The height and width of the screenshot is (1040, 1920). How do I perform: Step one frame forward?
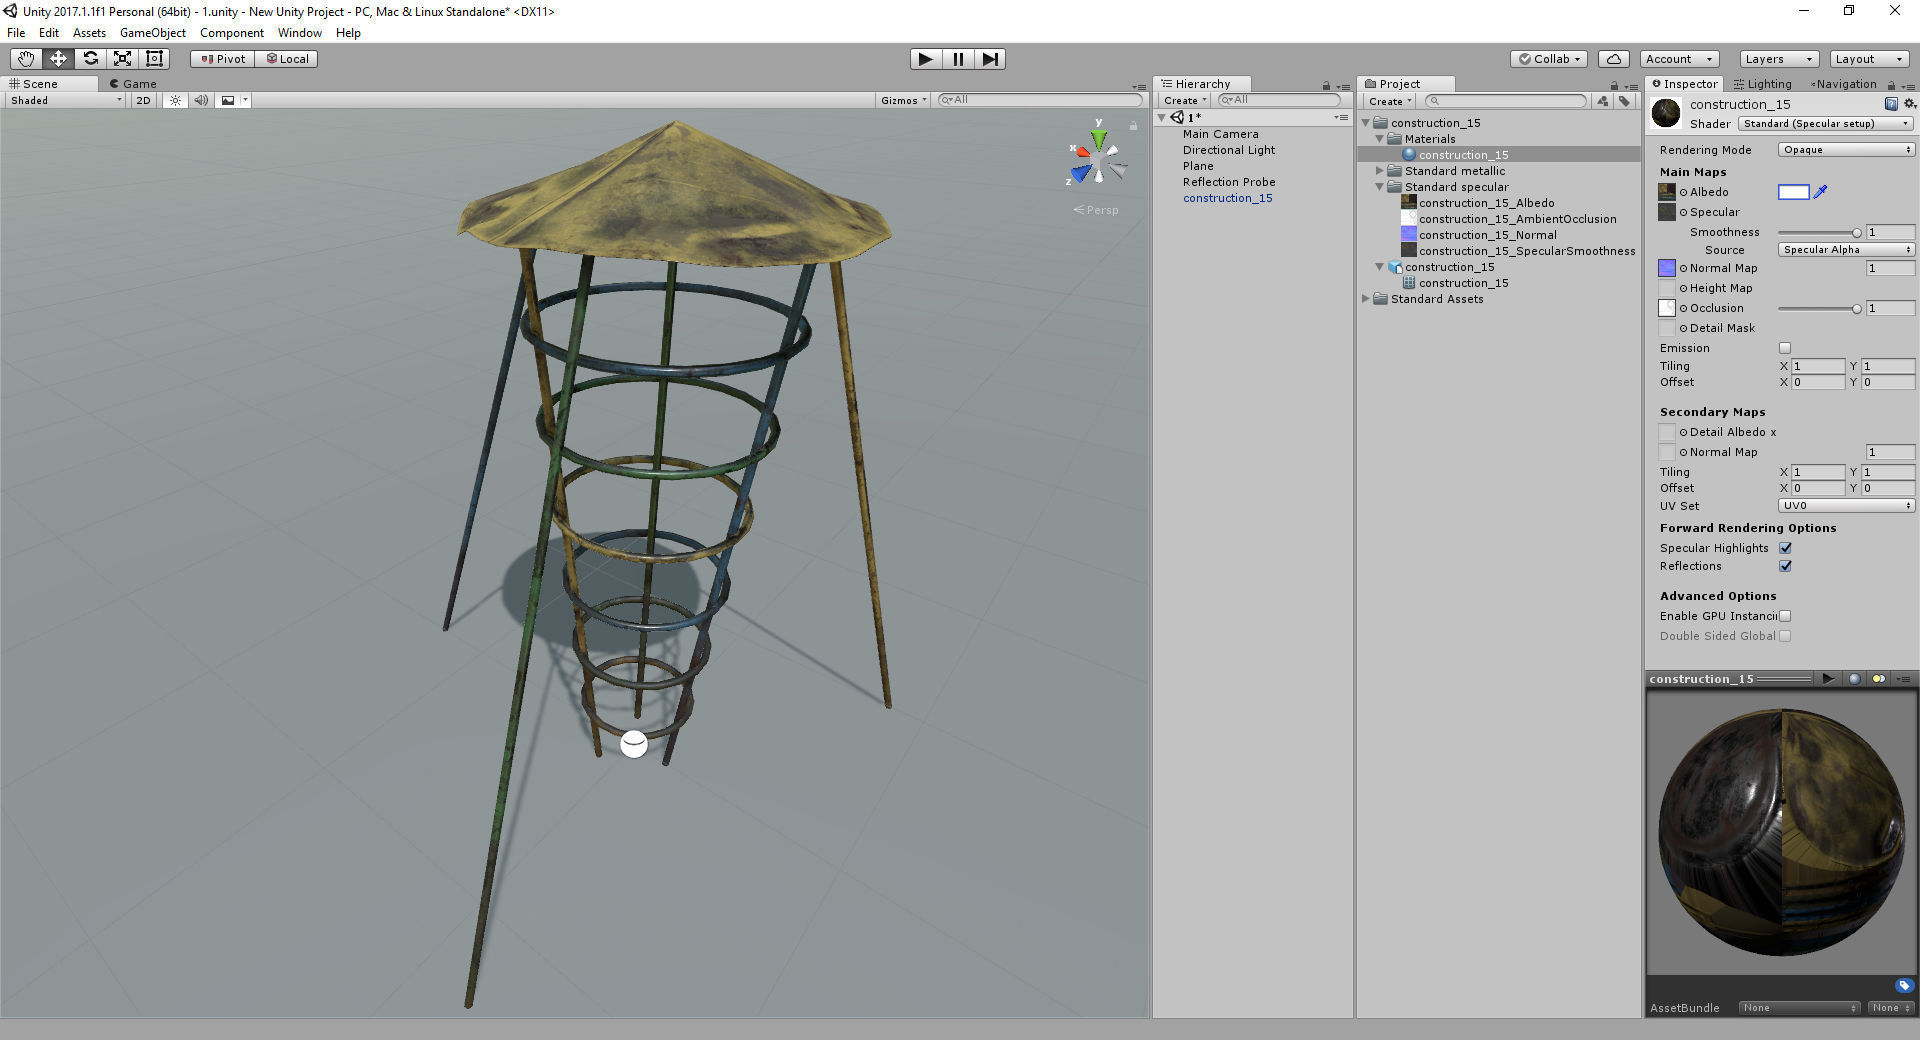tap(990, 59)
